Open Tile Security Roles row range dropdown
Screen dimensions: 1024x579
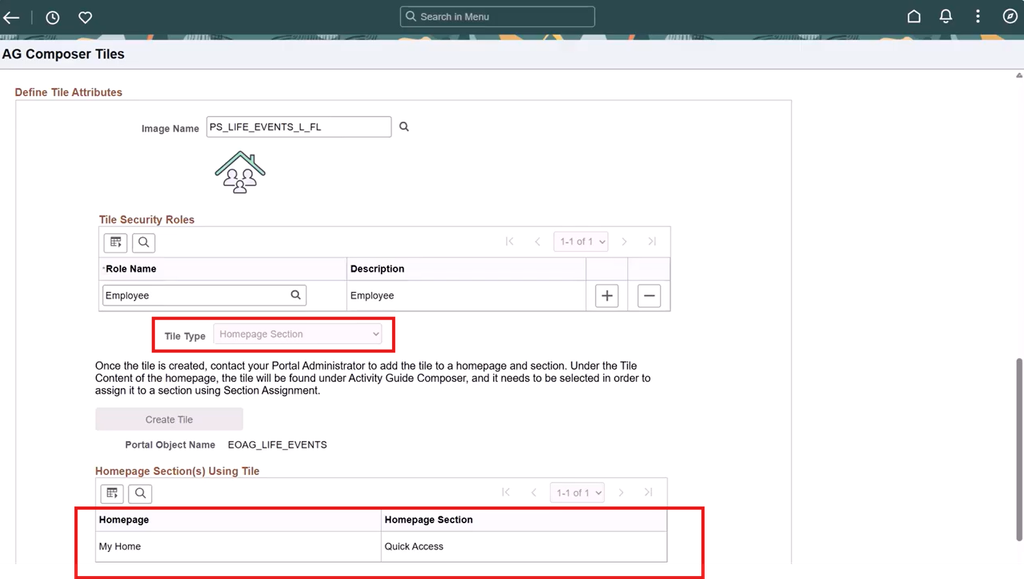581,242
